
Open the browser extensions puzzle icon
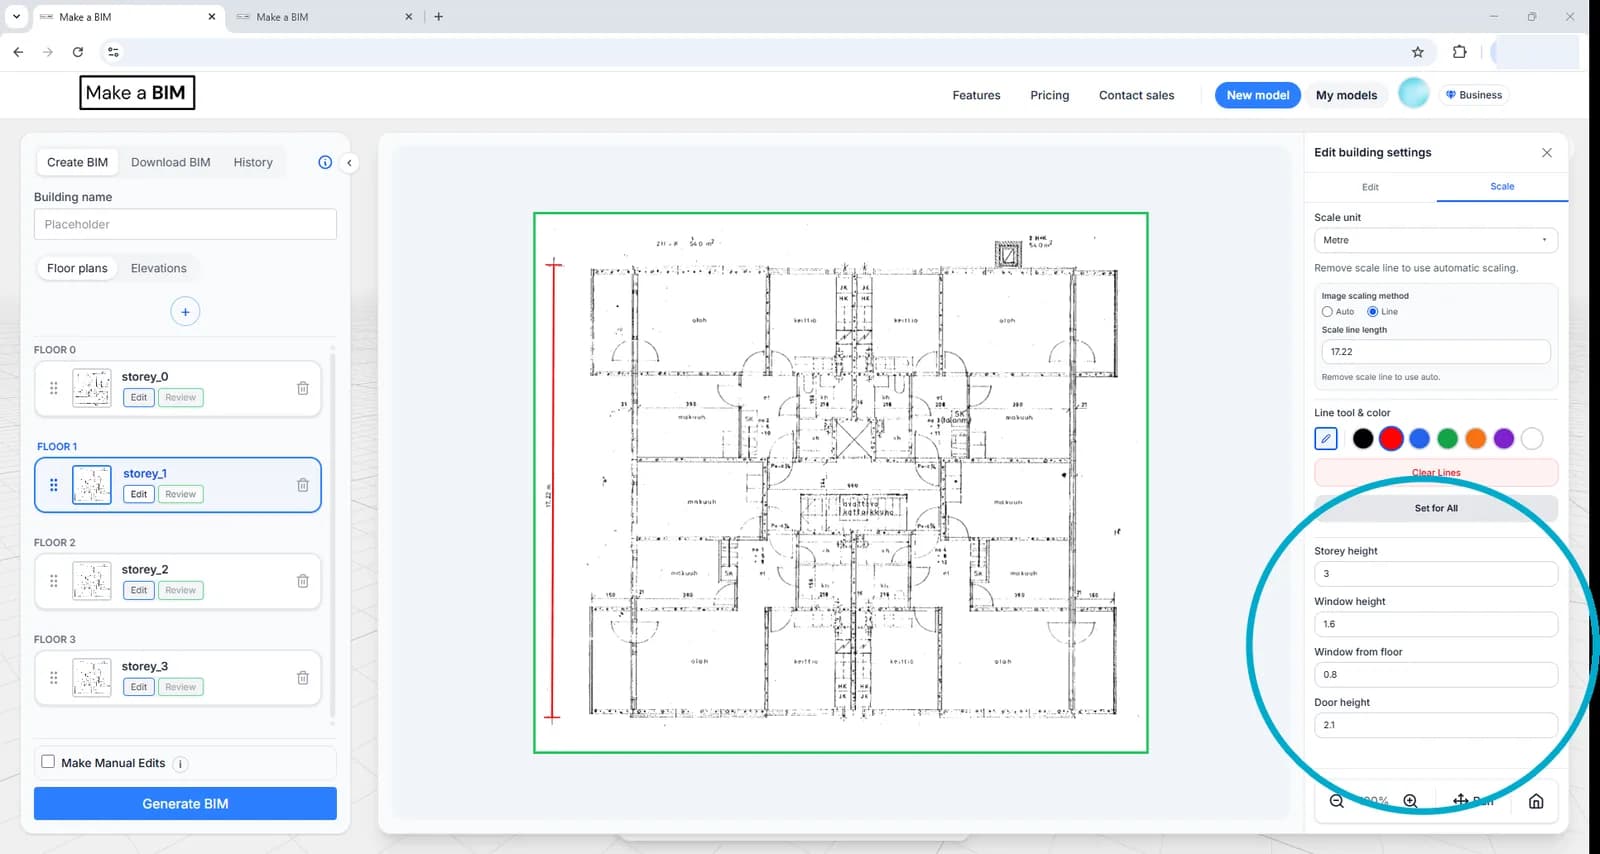(1459, 52)
